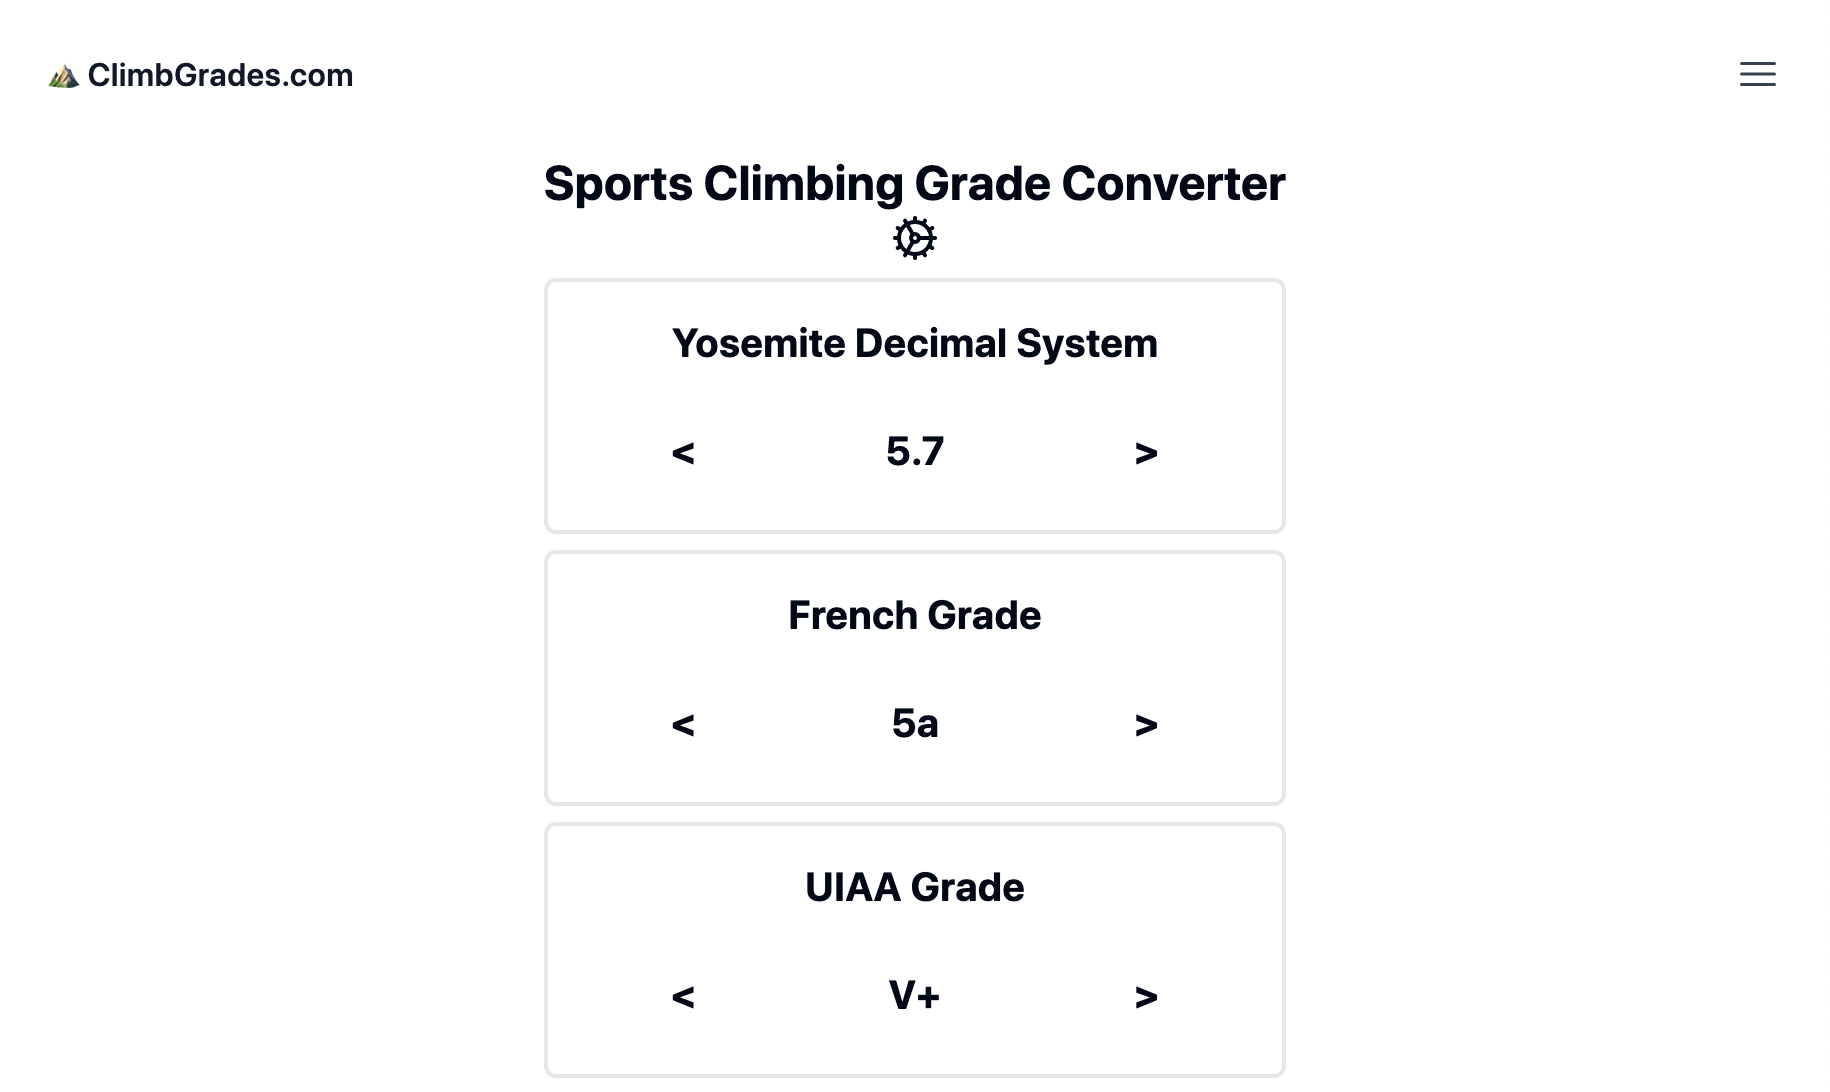Viewport: 1830px width, 1092px height.
Task: Step French Grade to next value
Action: pos(1146,725)
